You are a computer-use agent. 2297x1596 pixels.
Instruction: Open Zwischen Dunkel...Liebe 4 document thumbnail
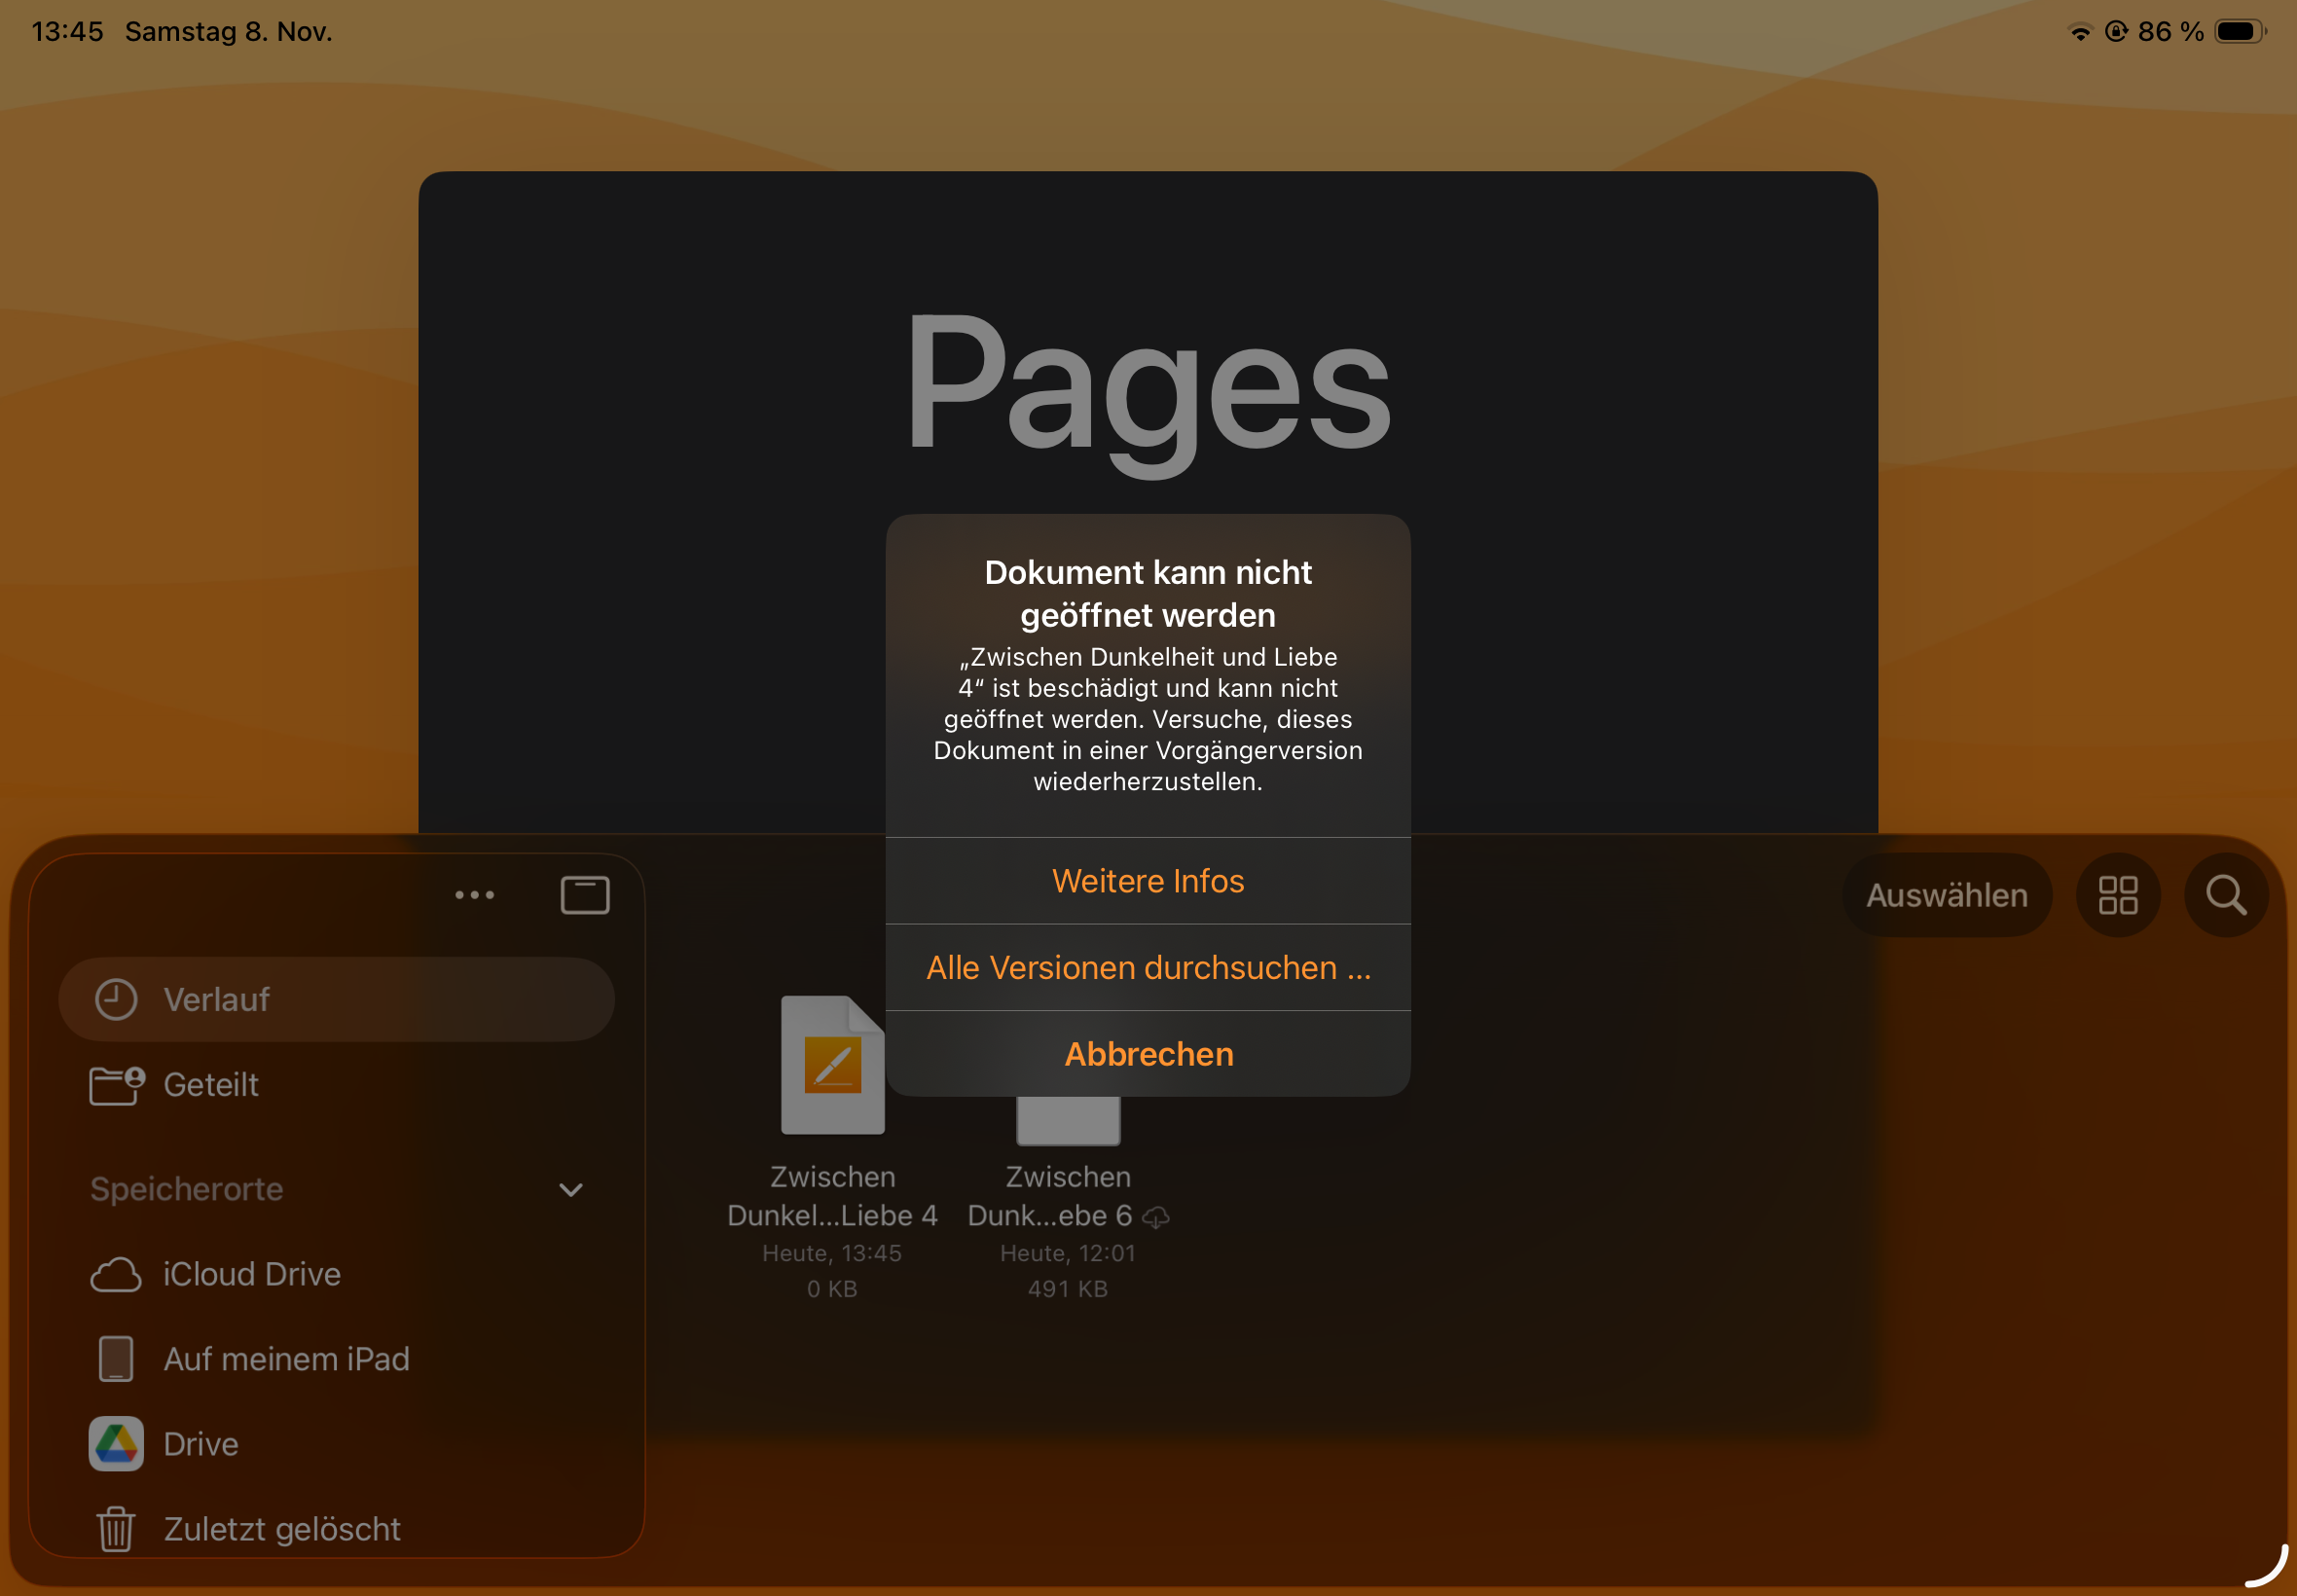tap(832, 1065)
